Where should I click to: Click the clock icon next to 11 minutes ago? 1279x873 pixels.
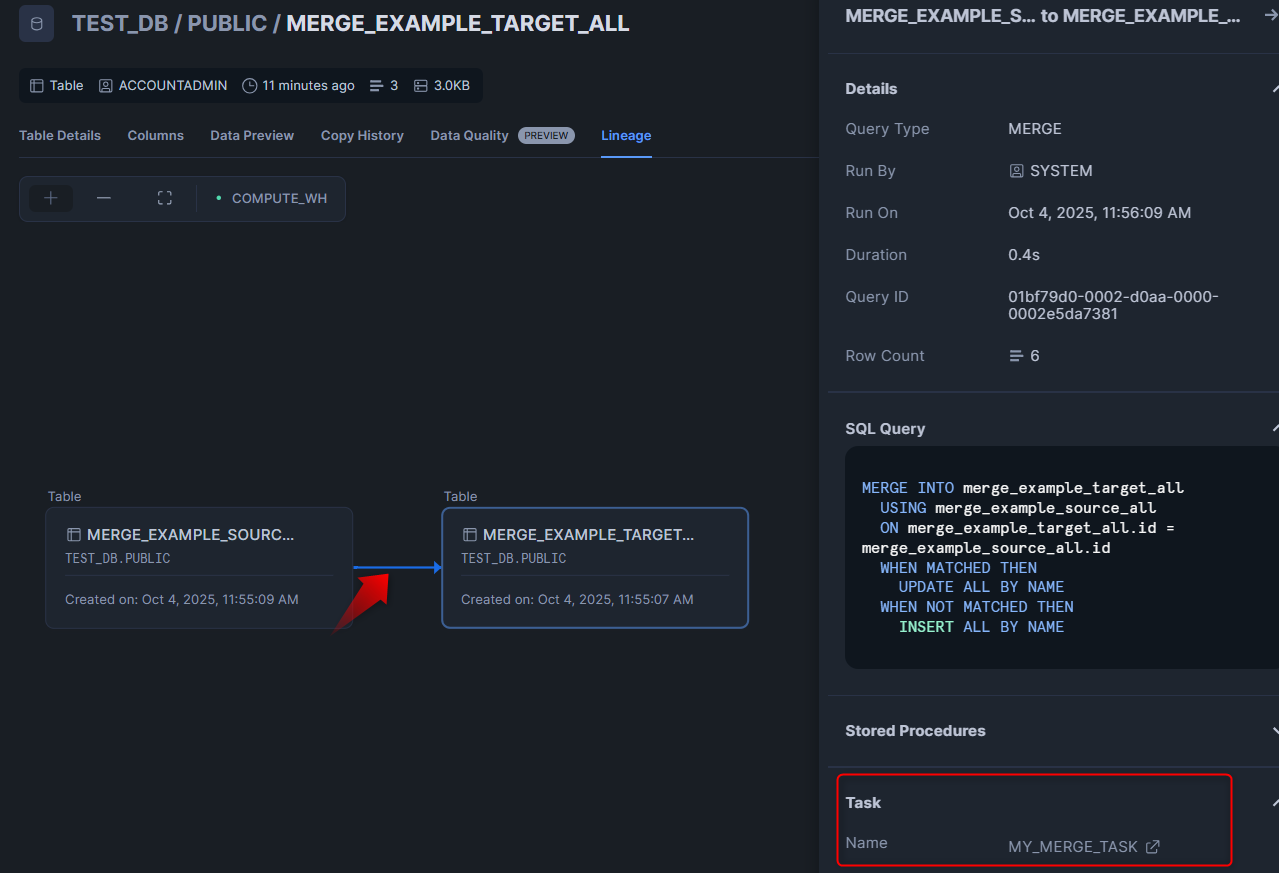(249, 86)
